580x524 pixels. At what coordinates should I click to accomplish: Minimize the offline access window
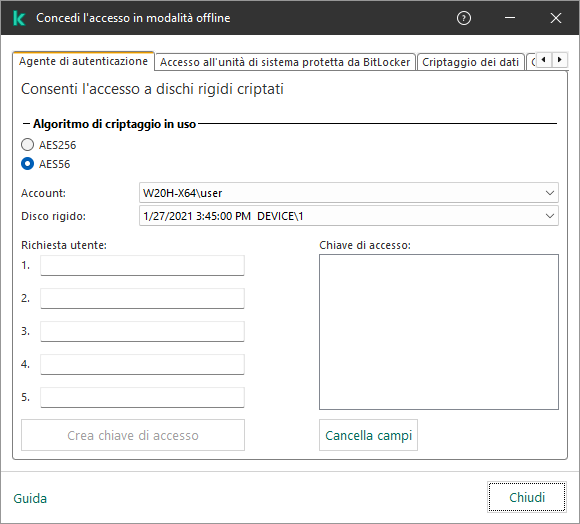click(510, 18)
